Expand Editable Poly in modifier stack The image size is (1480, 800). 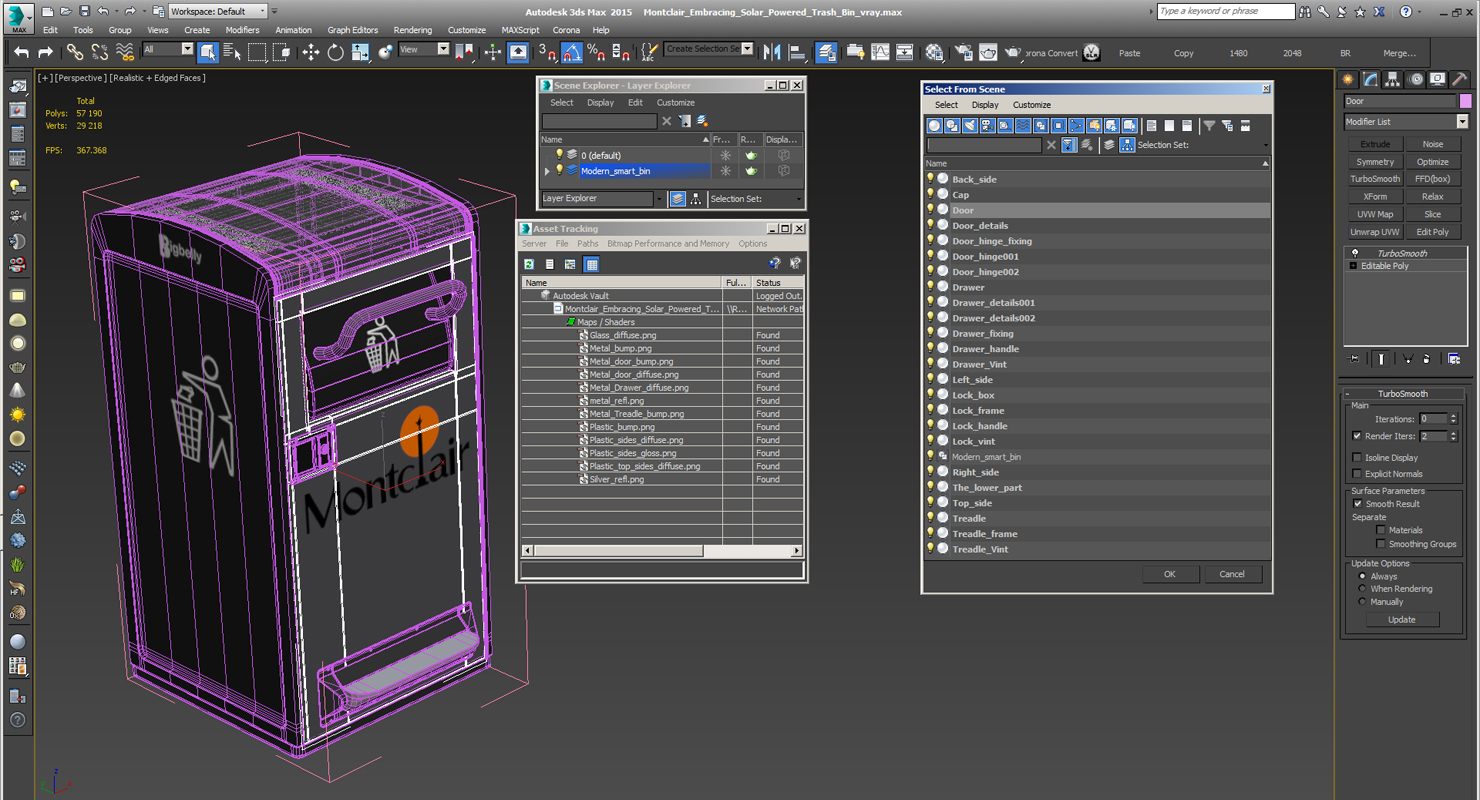(1353, 266)
